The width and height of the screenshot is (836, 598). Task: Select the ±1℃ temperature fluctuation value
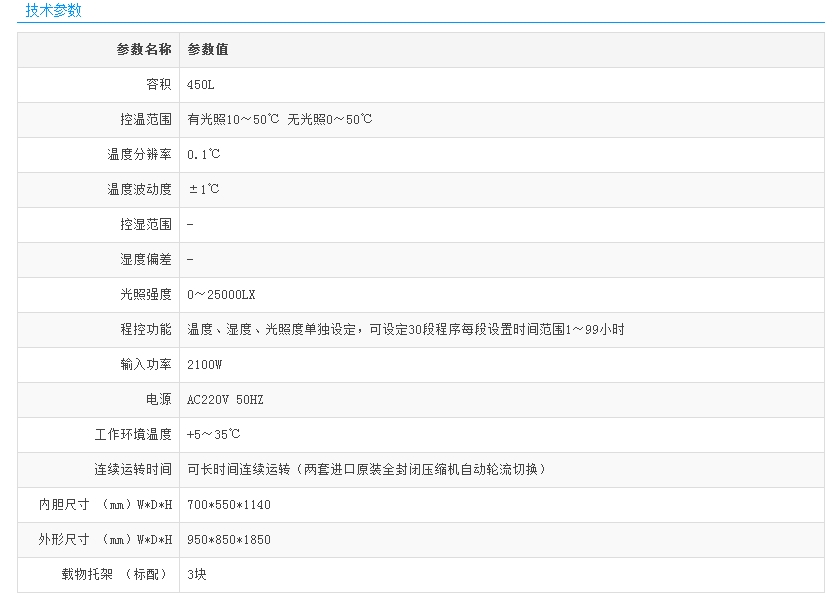click(204, 189)
